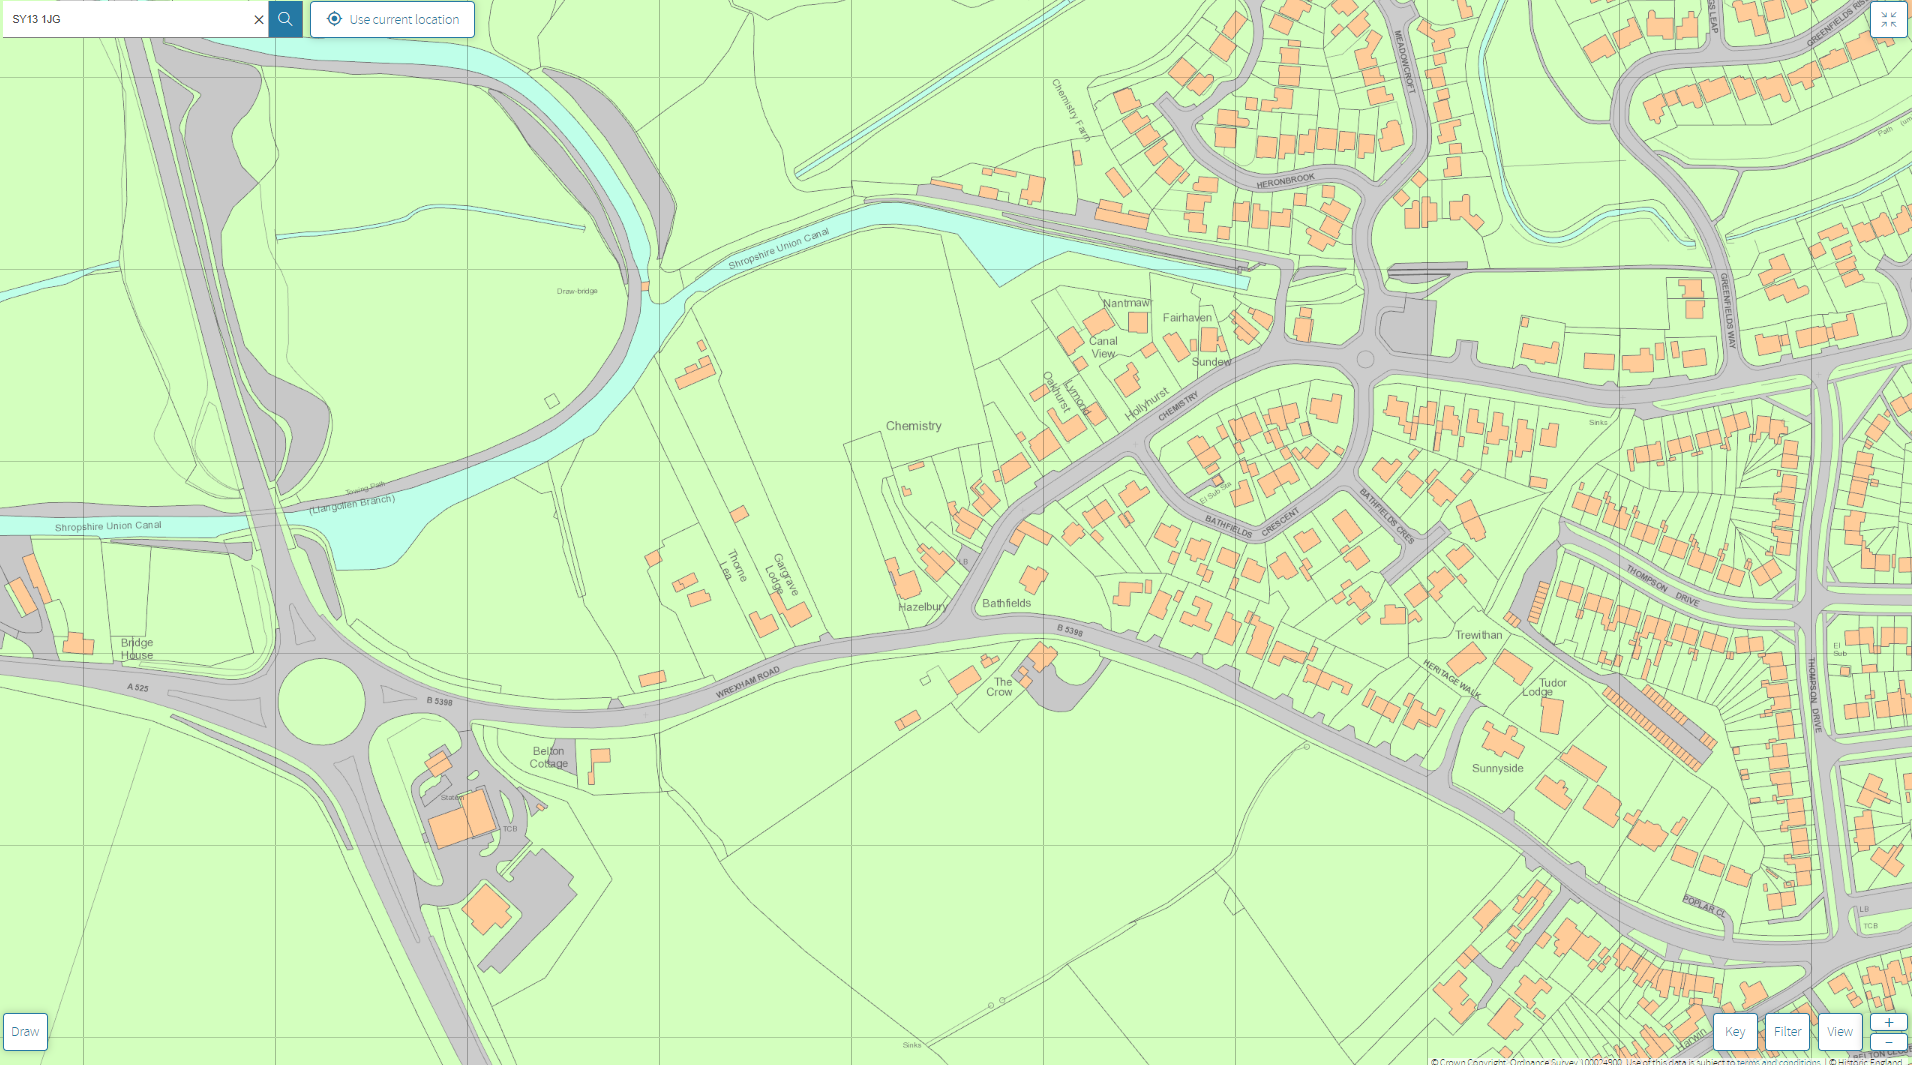Click the Draw-bridge label near the canal

click(x=577, y=291)
